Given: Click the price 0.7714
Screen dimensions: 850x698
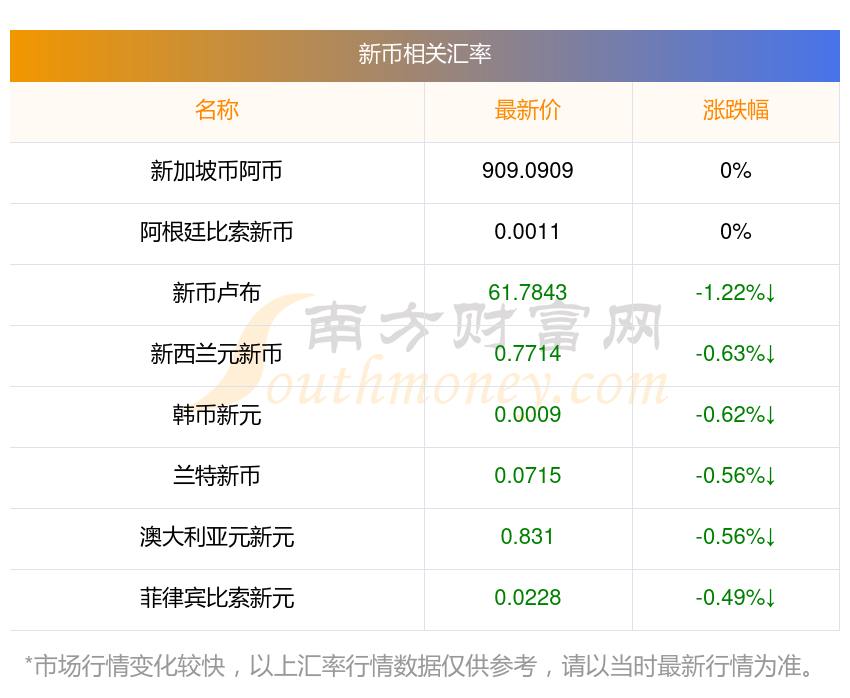Looking at the screenshot, I should [x=527, y=354].
